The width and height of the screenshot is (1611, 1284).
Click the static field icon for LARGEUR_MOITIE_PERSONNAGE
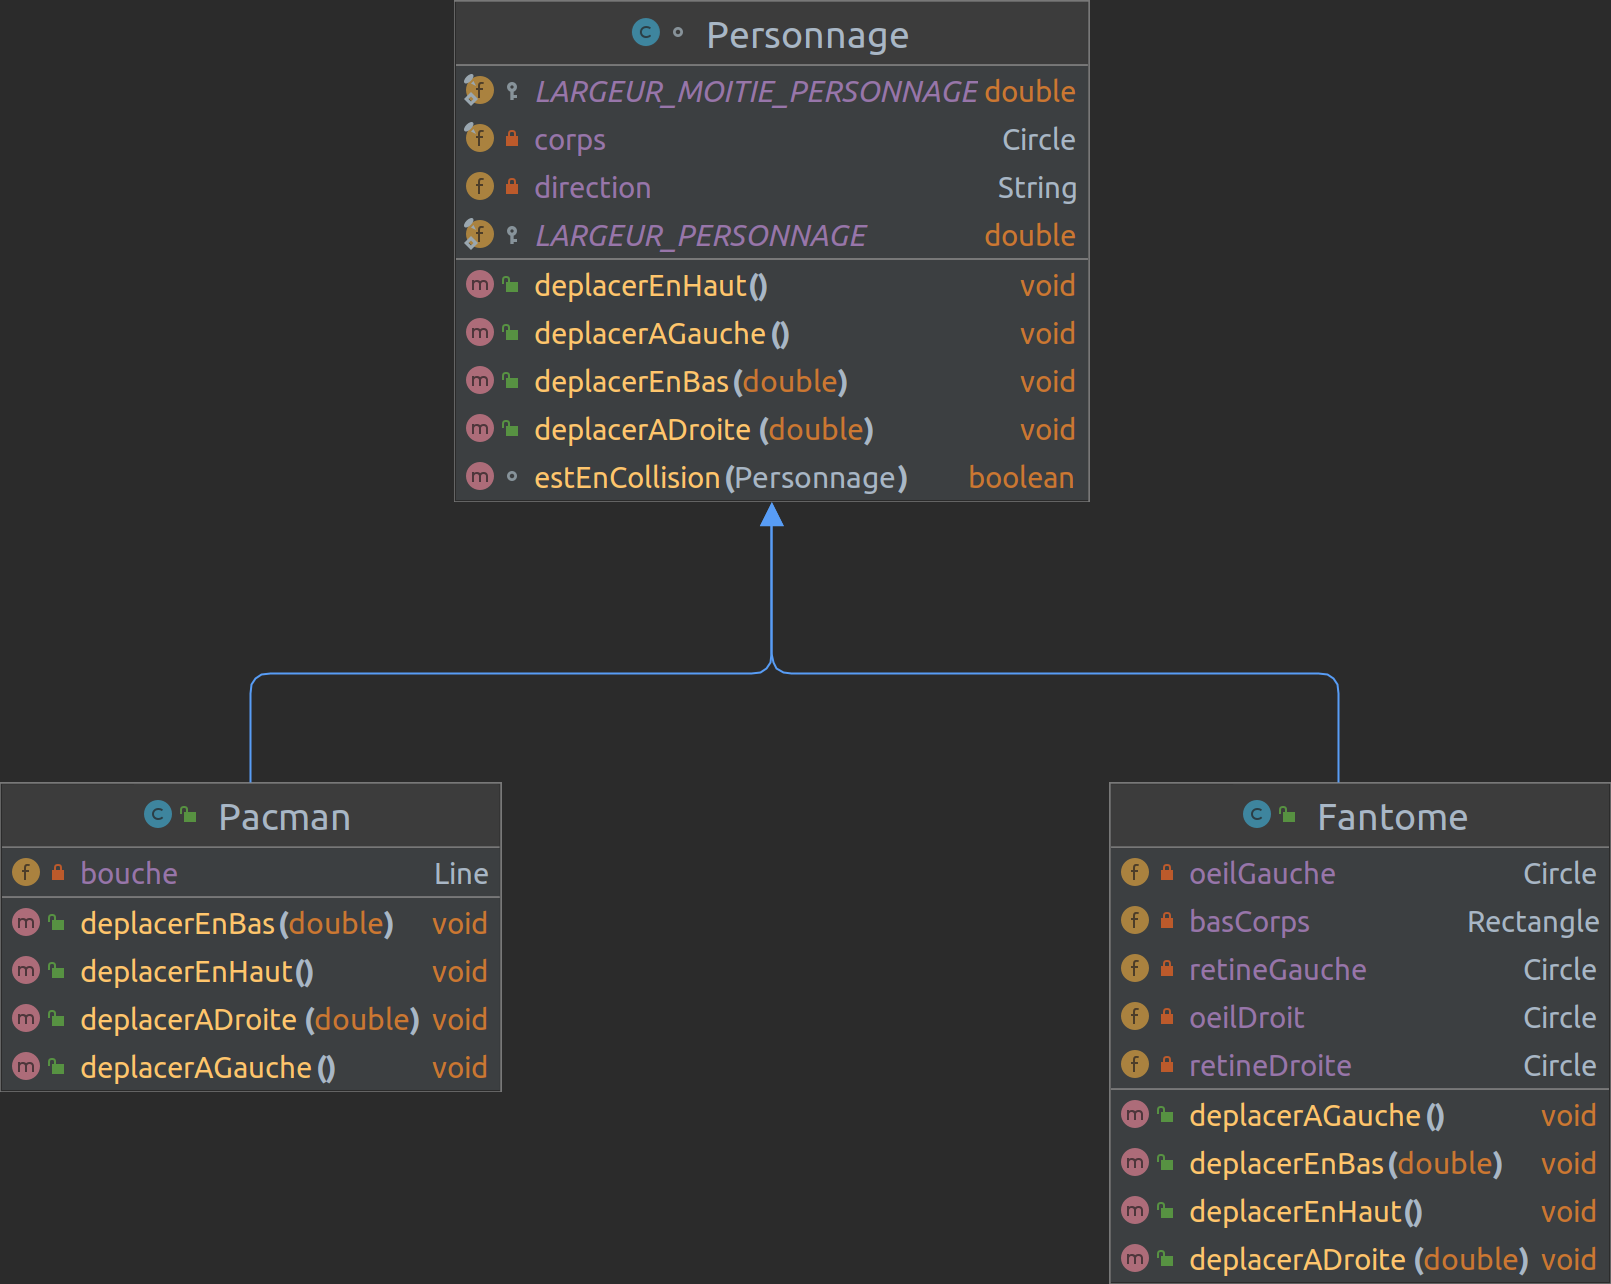click(479, 90)
